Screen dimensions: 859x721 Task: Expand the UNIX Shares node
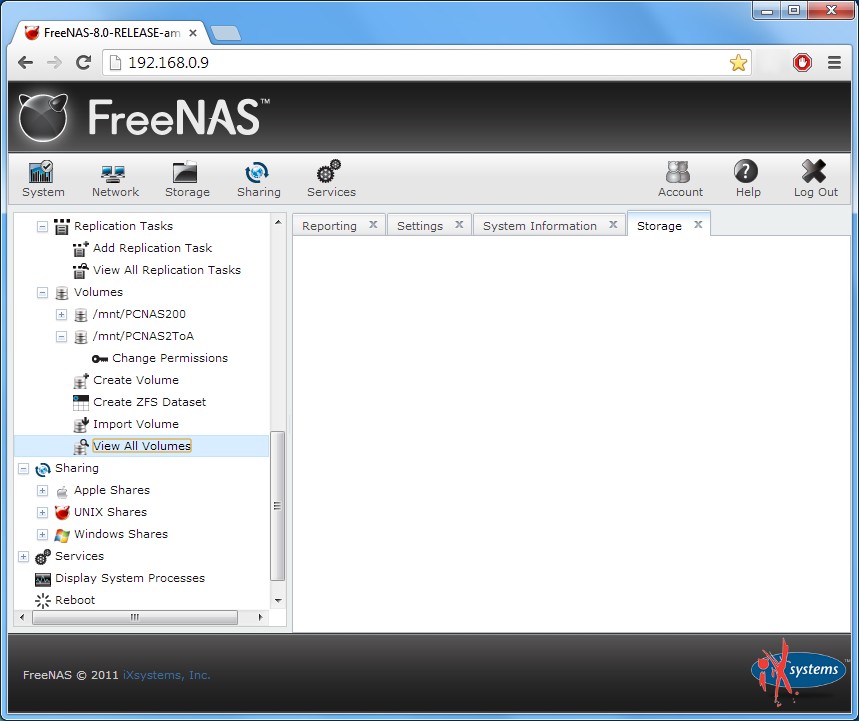click(x=42, y=512)
